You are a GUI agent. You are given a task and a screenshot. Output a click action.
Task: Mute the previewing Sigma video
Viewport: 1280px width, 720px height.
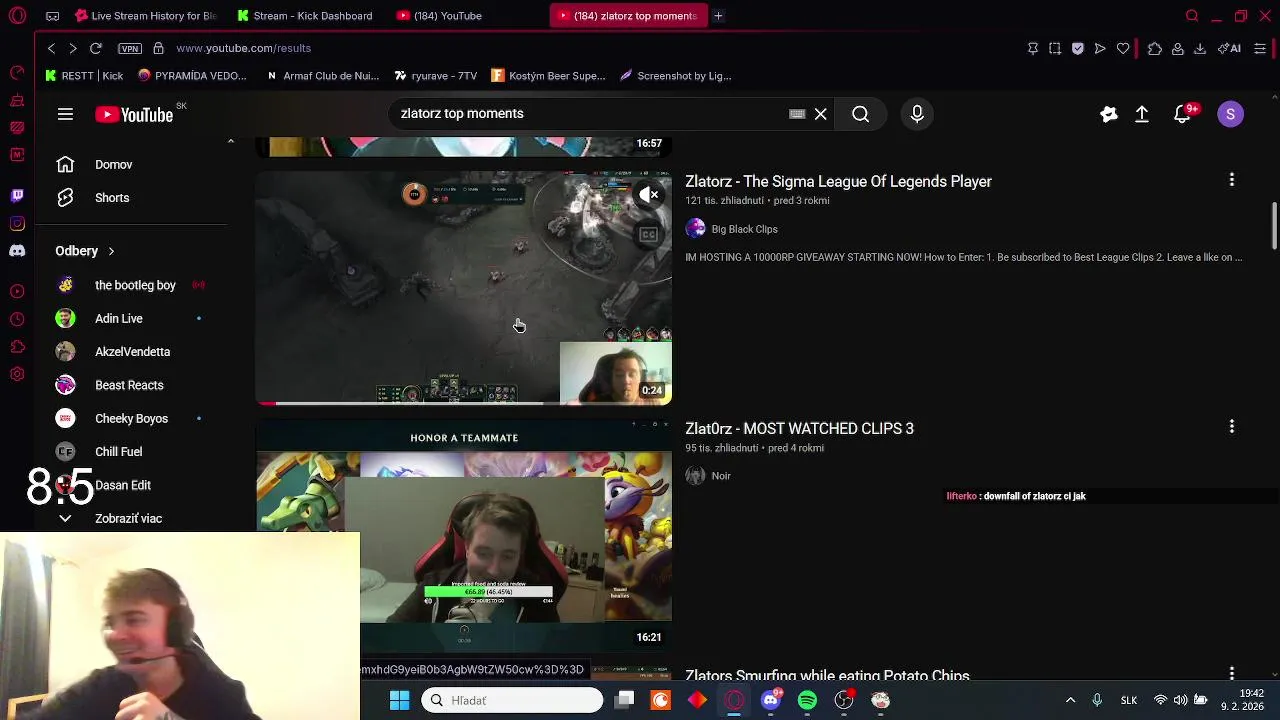tap(649, 195)
